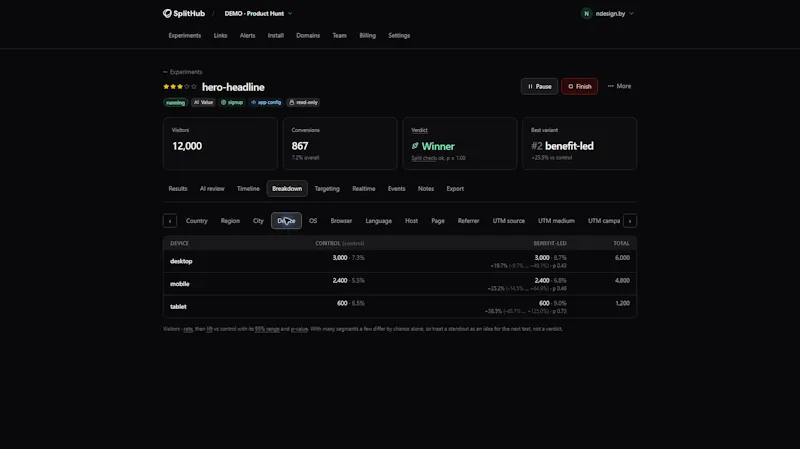Switch to the Notes tab
800x449 pixels.
point(426,189)
